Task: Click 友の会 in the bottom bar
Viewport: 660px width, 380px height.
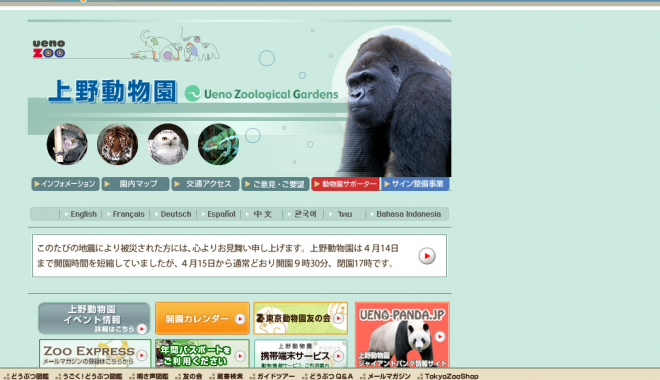Action: tap(192, 376)
